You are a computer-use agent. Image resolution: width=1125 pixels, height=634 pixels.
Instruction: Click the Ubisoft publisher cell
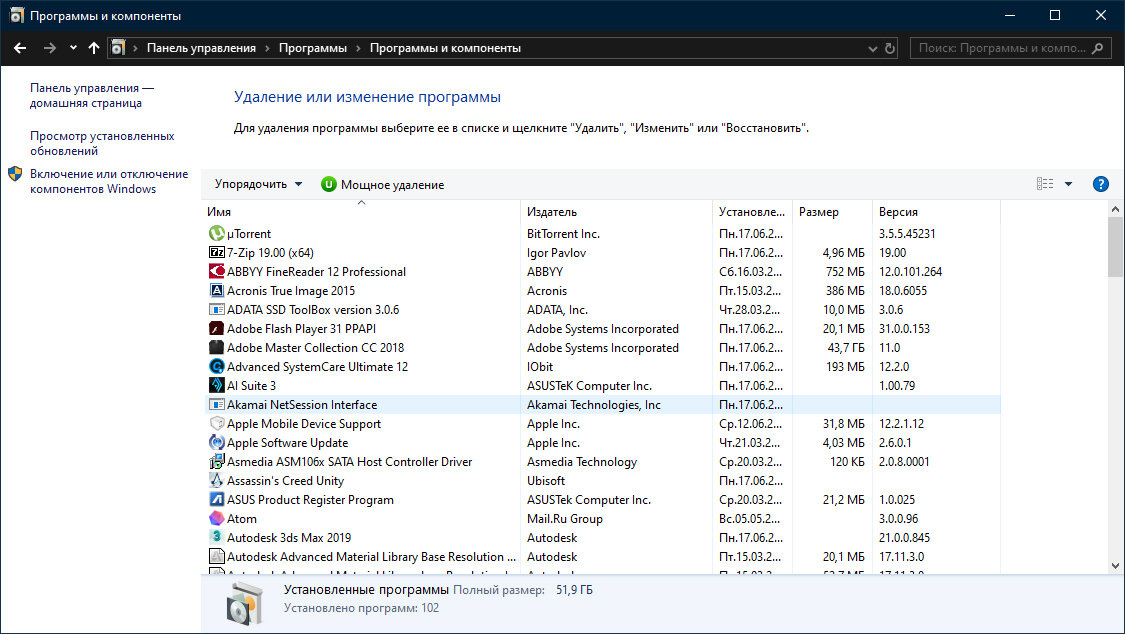tap(545, 481)
